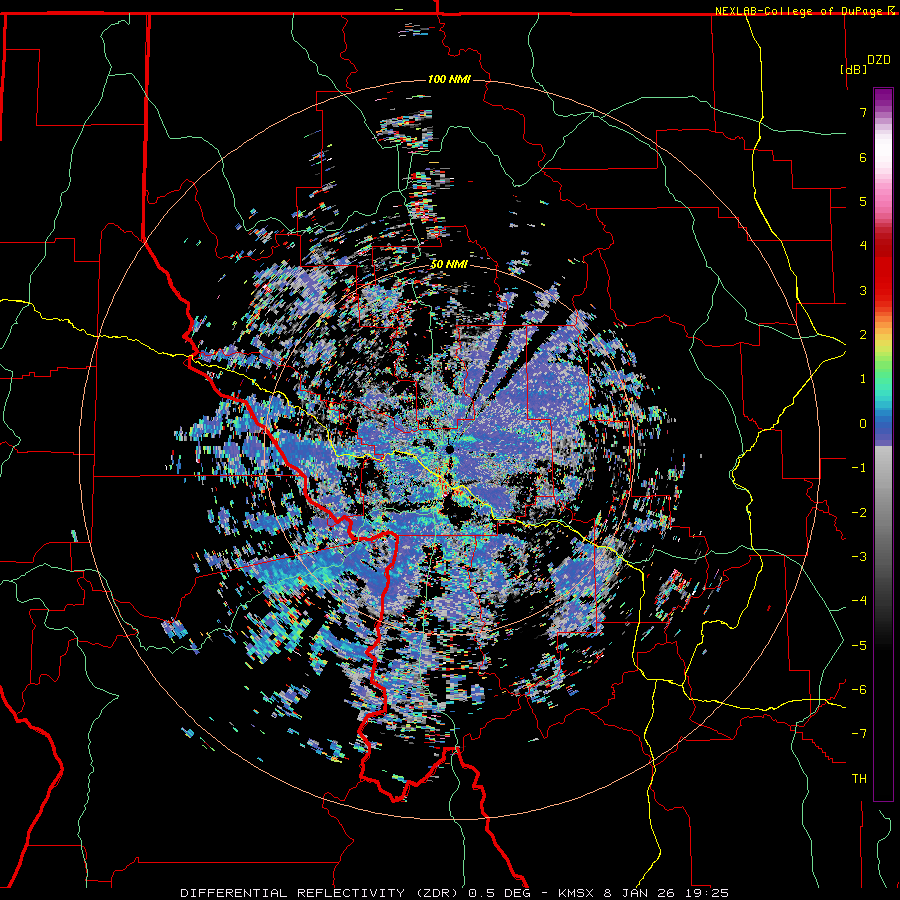Click the -7 value on color scale
This screenshot has height=900, width=900.
(x=859, y=734)
